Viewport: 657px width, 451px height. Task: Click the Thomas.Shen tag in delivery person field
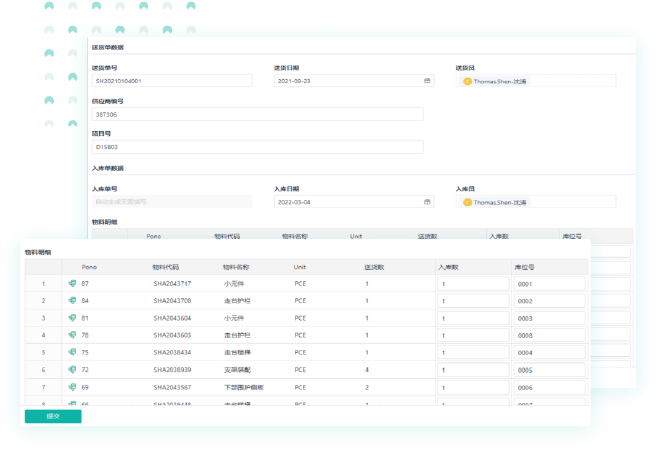point(495,81)
